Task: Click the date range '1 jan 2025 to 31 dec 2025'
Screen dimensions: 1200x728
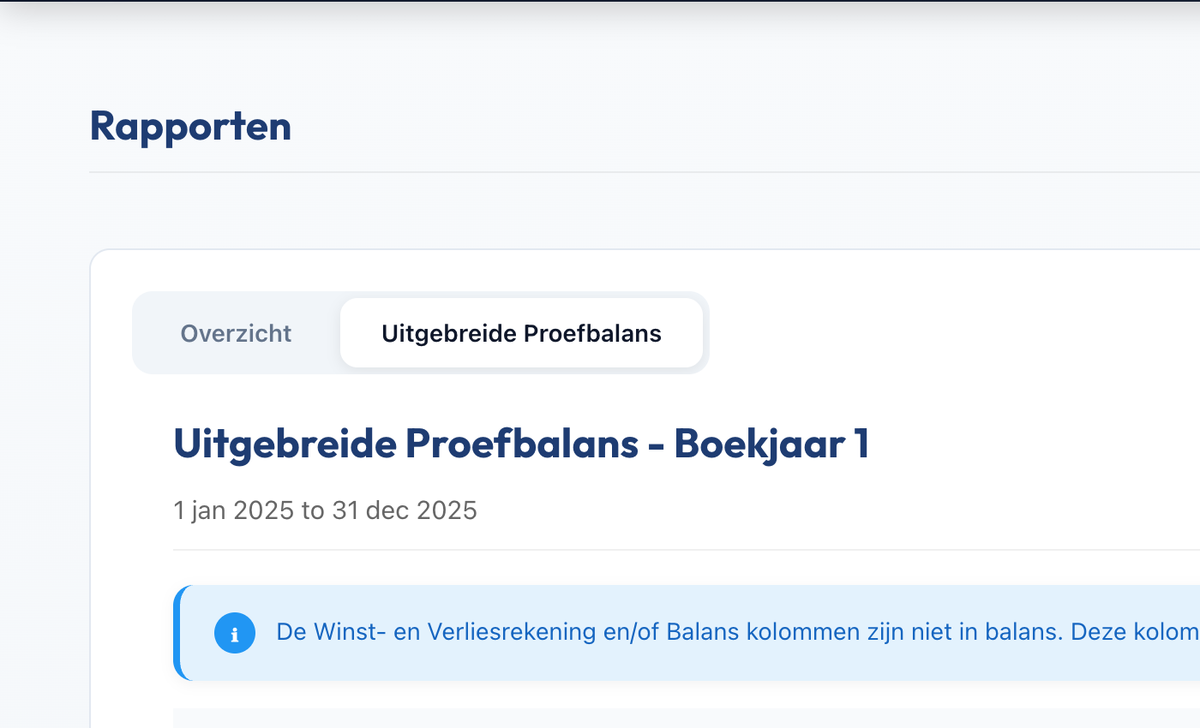Action: 325,510
